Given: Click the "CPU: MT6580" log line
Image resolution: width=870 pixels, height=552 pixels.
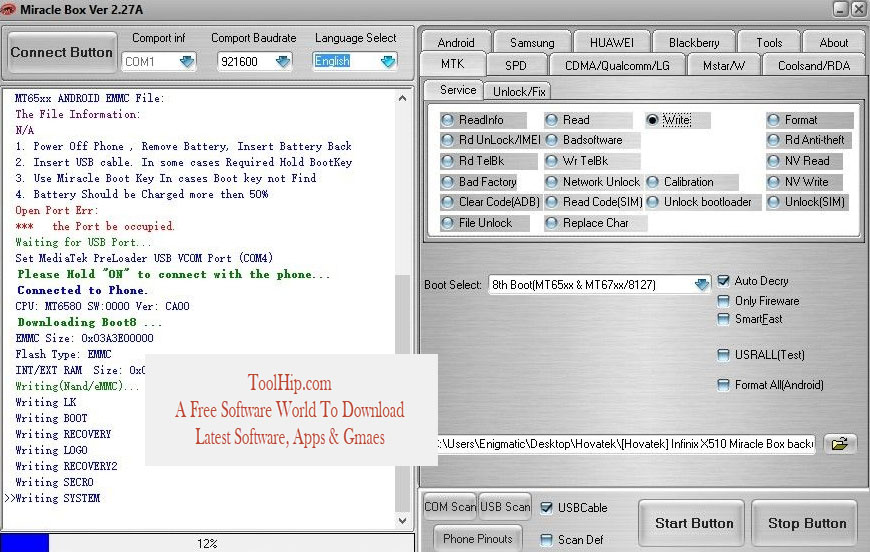Looking at the screenshot, I should [x=102, y=306].
